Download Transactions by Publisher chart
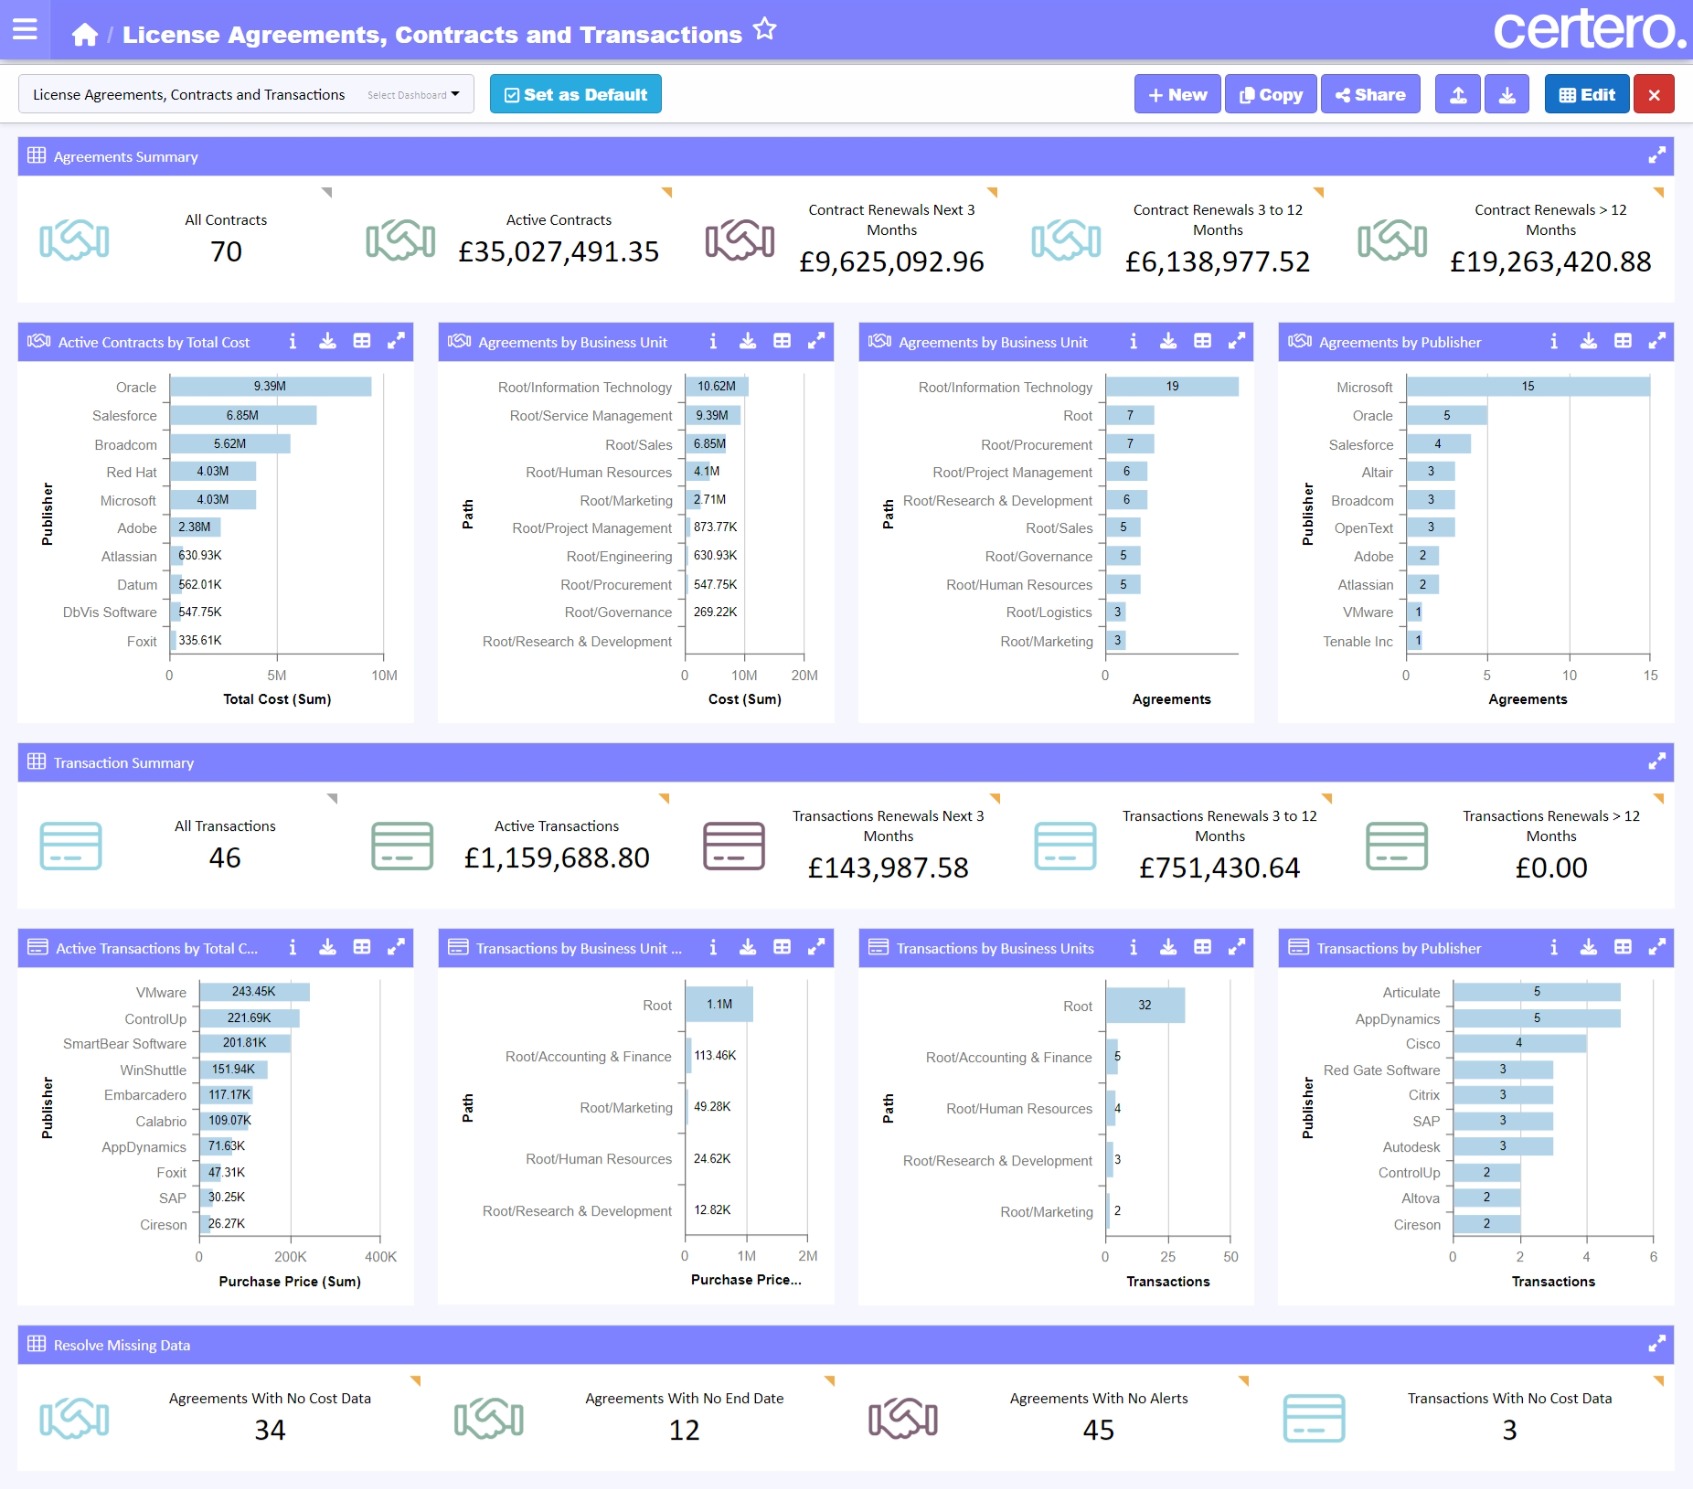Viewport: 1693px width, 1489px height. click(1588, 948)
